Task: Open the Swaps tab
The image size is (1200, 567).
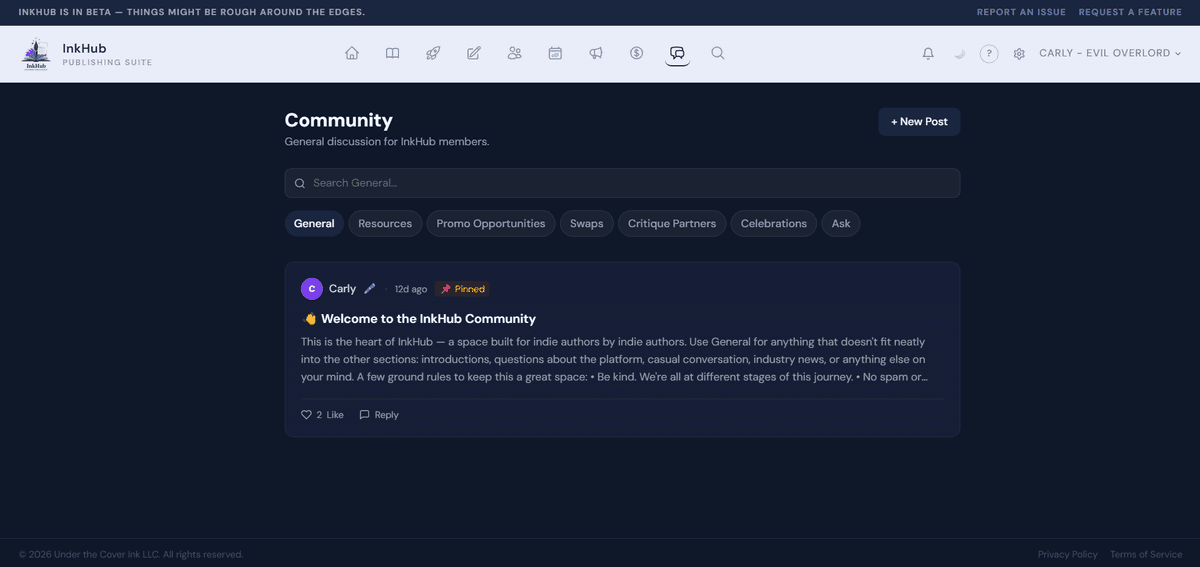Action: (x=587, y=224)
